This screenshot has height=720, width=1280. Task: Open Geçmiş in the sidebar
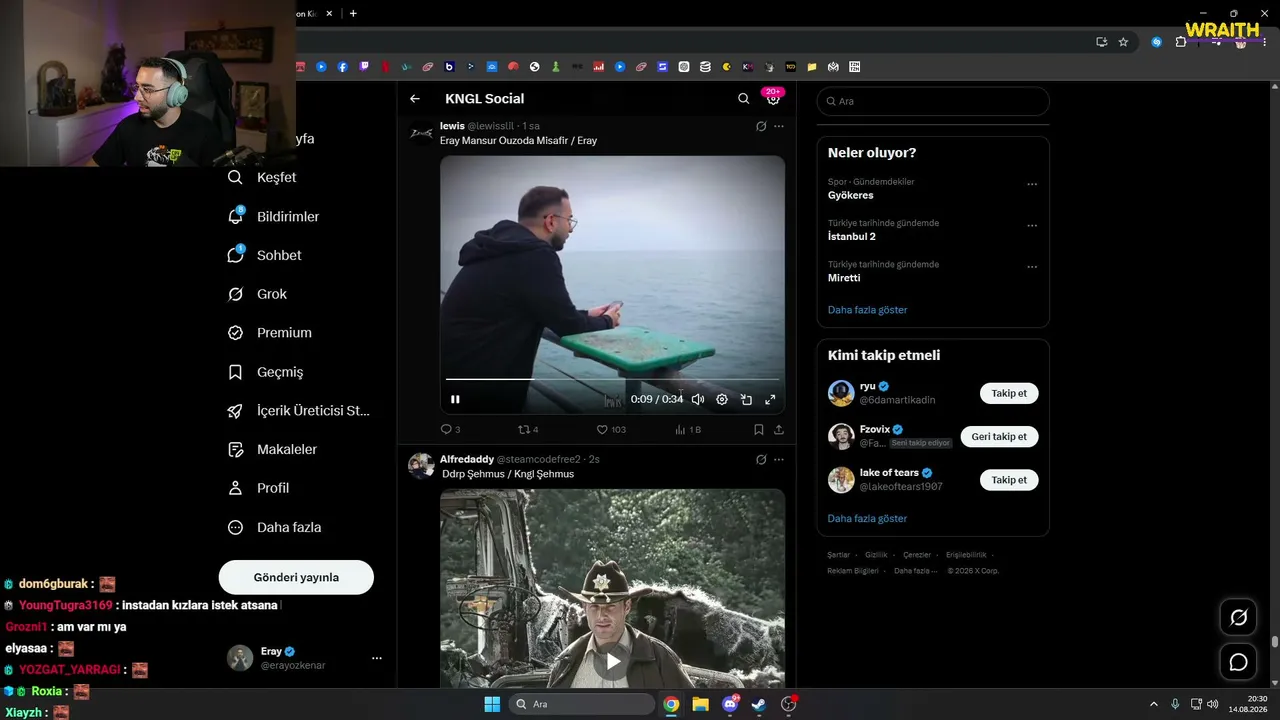tap(266, 372)
